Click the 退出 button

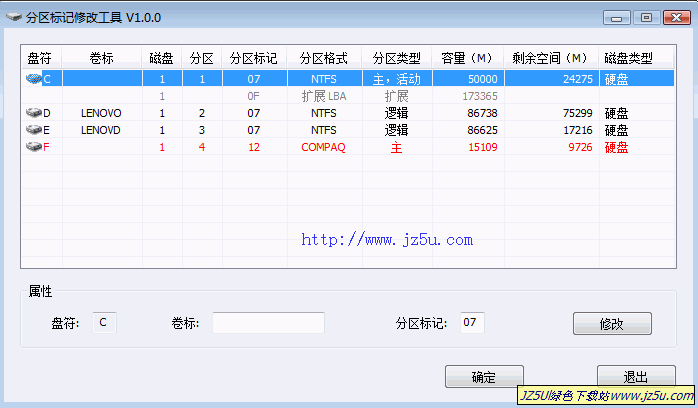coord(636,376)
